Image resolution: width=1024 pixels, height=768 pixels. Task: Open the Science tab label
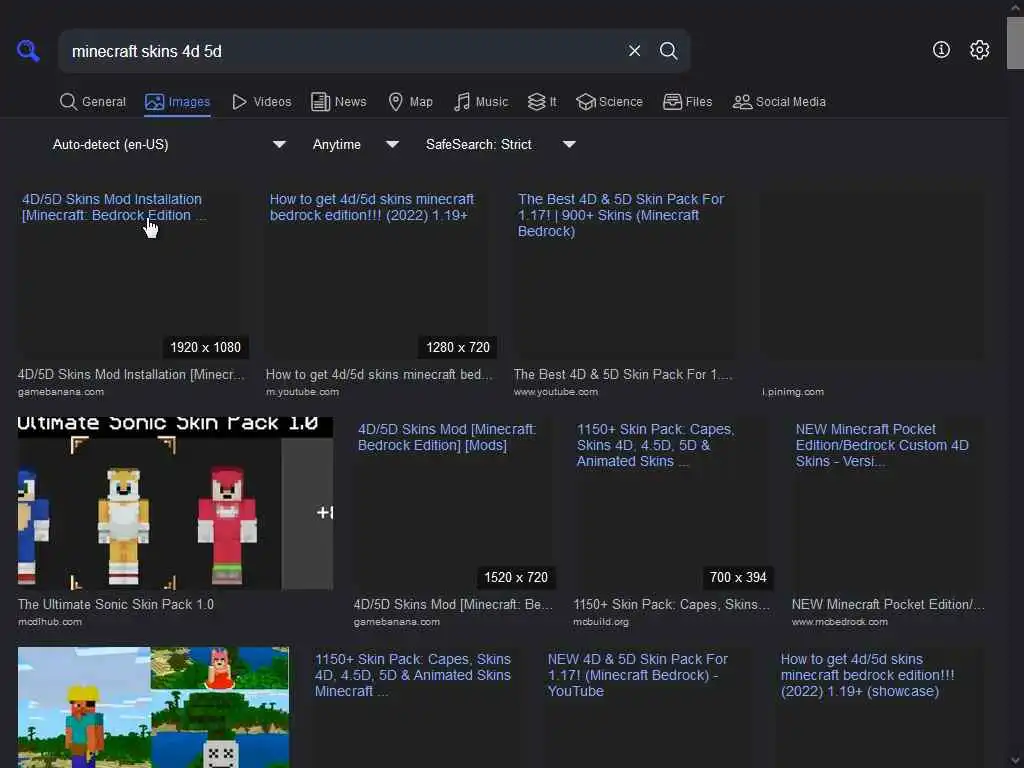[620, 102]
